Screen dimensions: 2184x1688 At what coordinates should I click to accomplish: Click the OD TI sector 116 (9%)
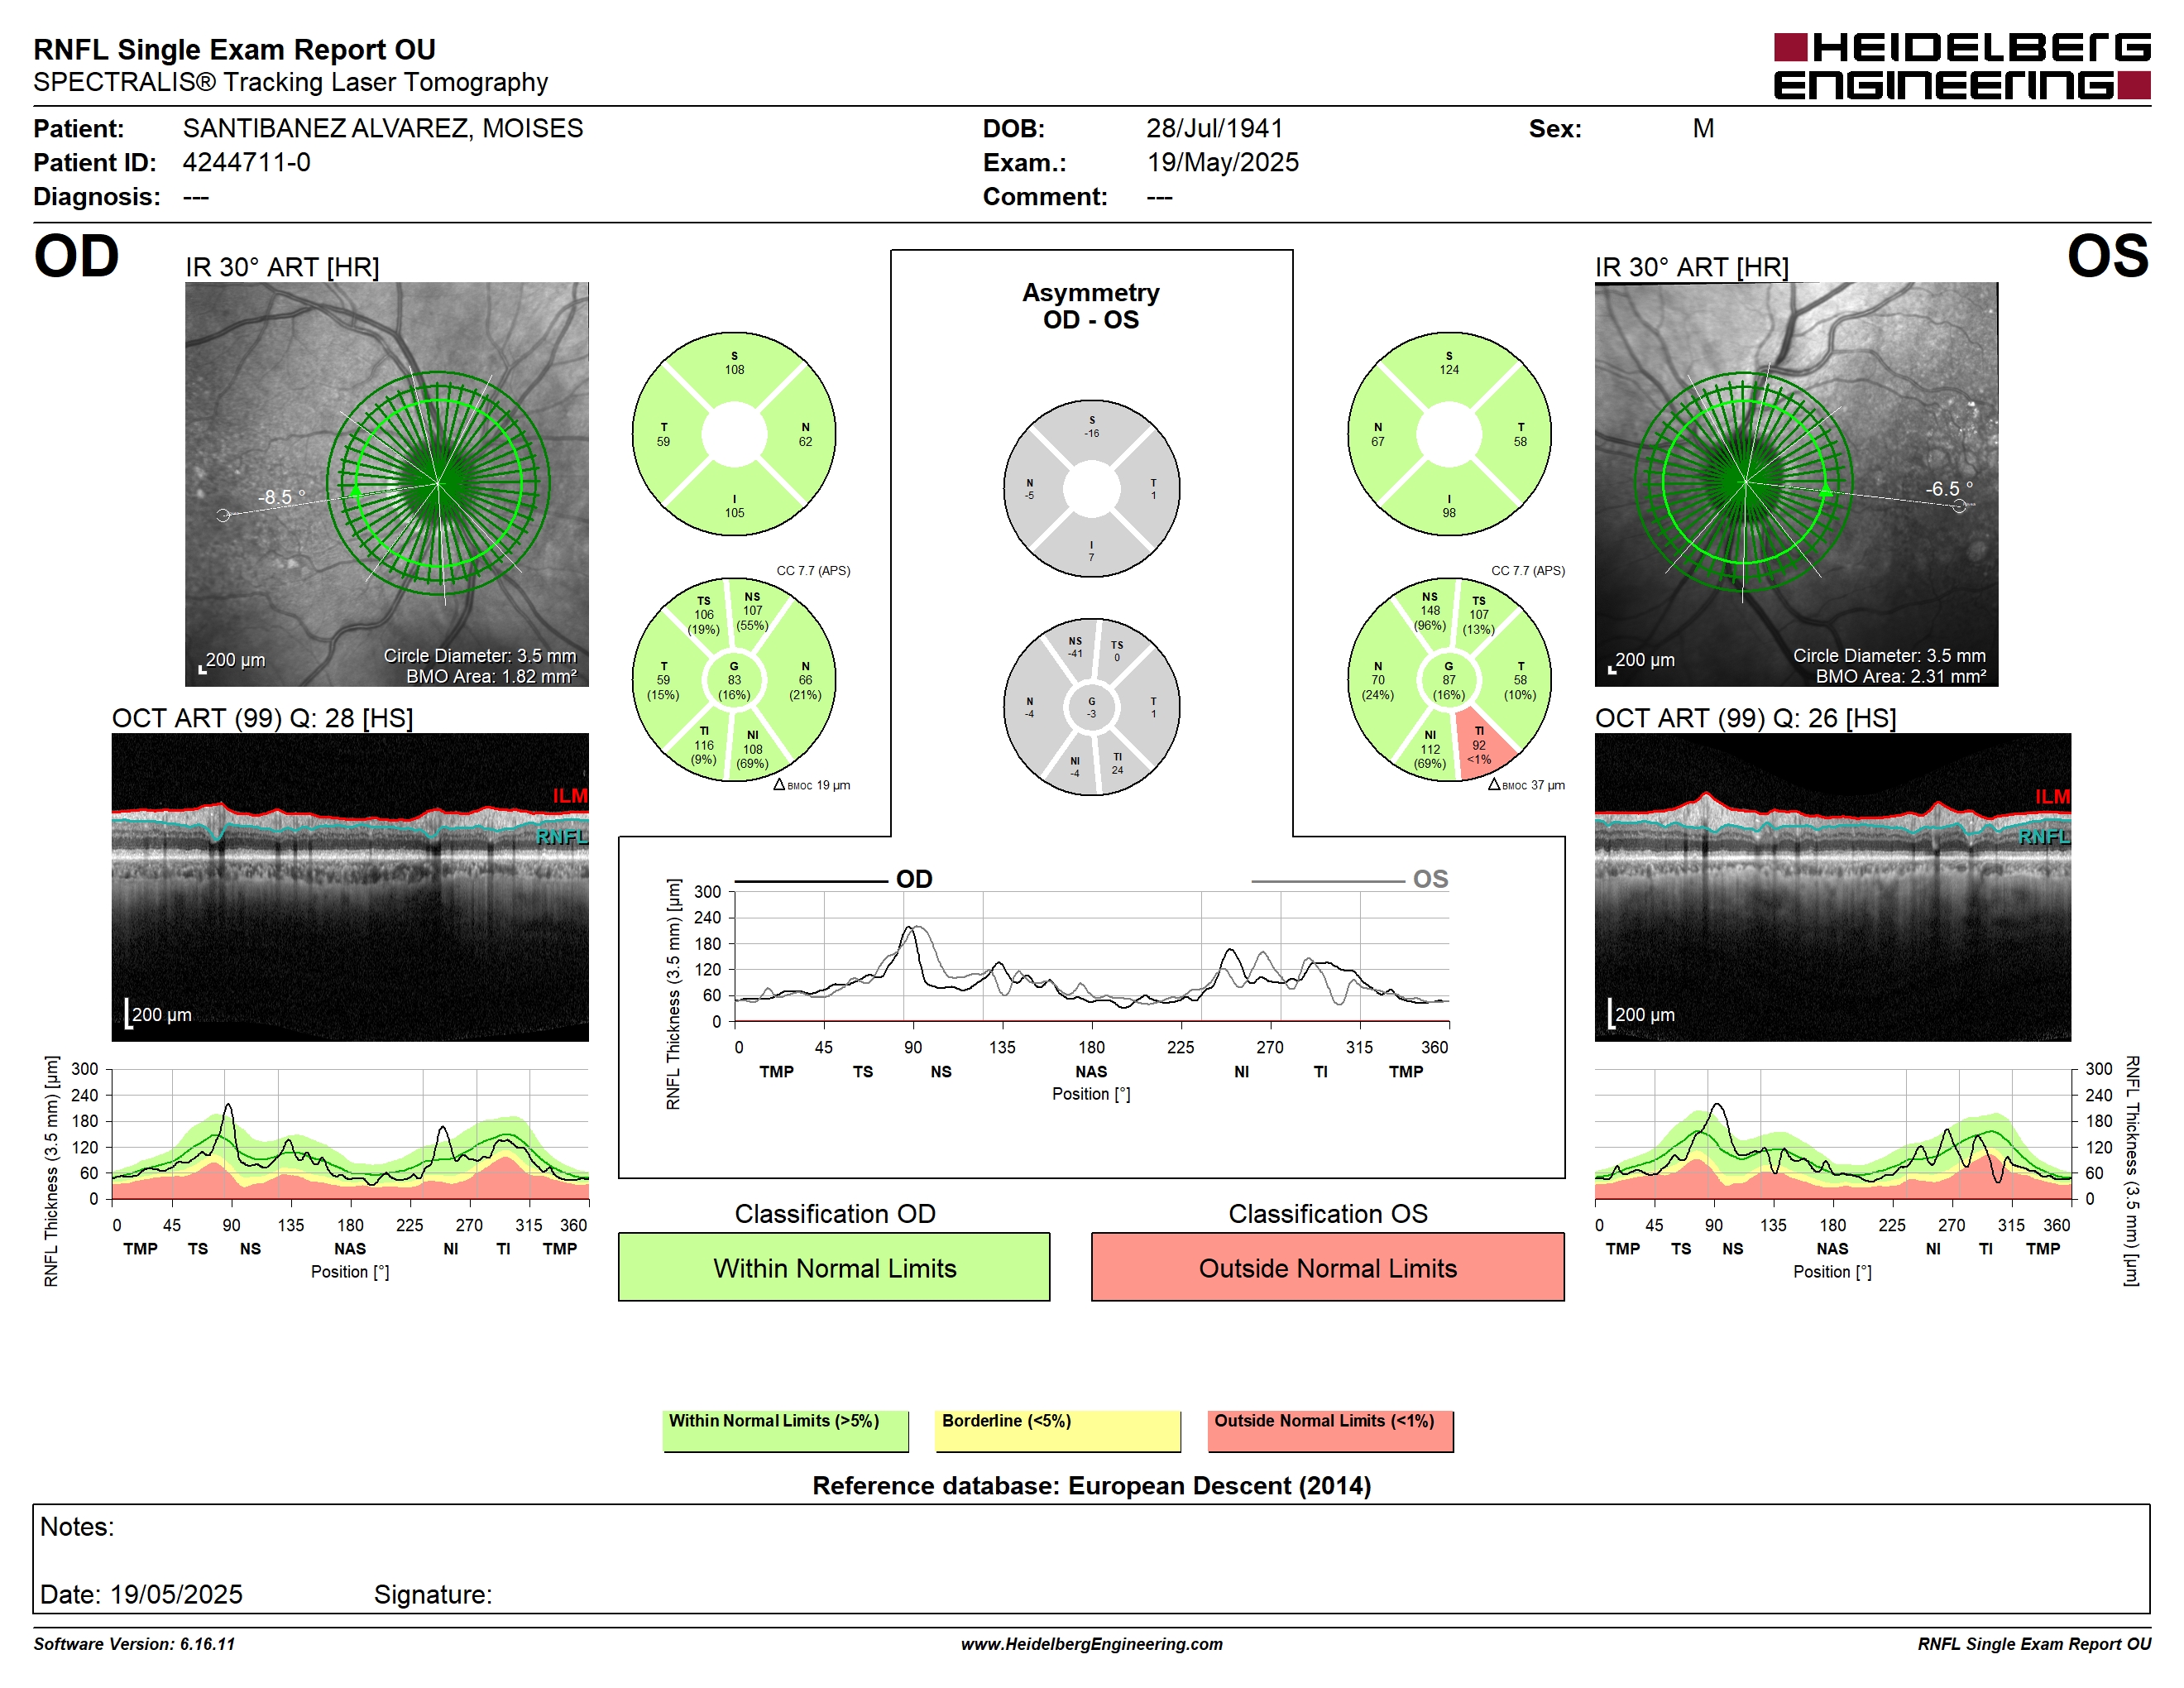[x=704, y=745]
